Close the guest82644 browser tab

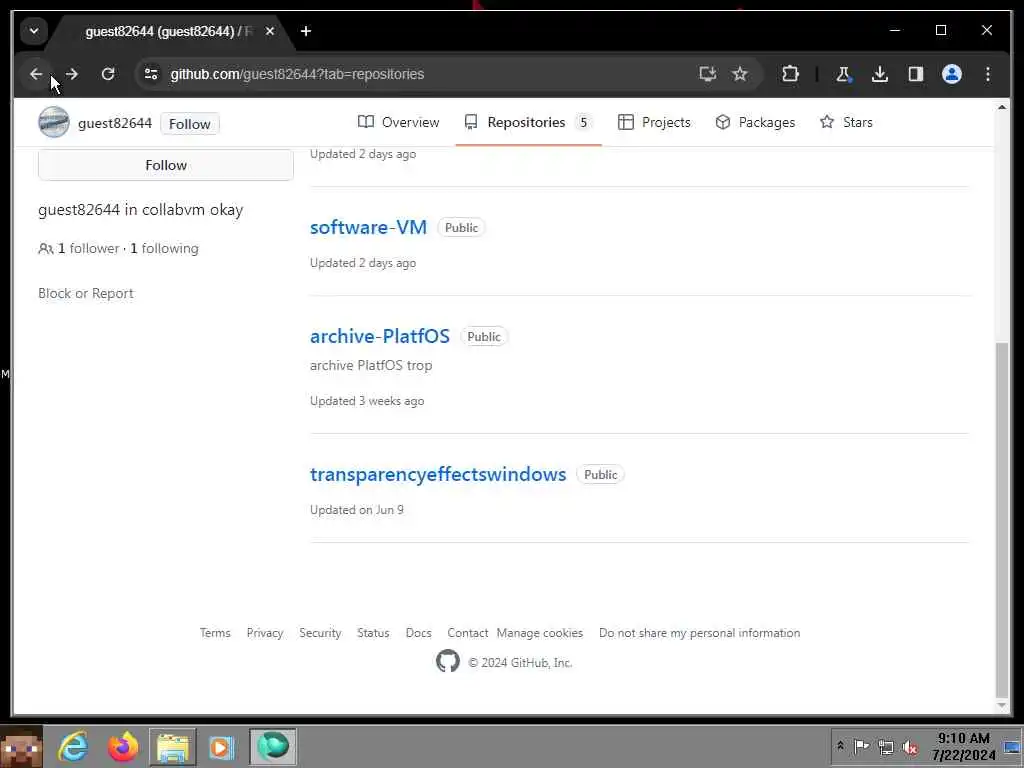tap(270, 31)
